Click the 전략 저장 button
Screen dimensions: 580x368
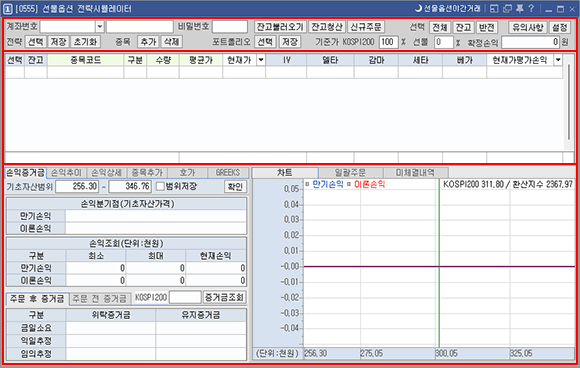click(x=58, y=42)
